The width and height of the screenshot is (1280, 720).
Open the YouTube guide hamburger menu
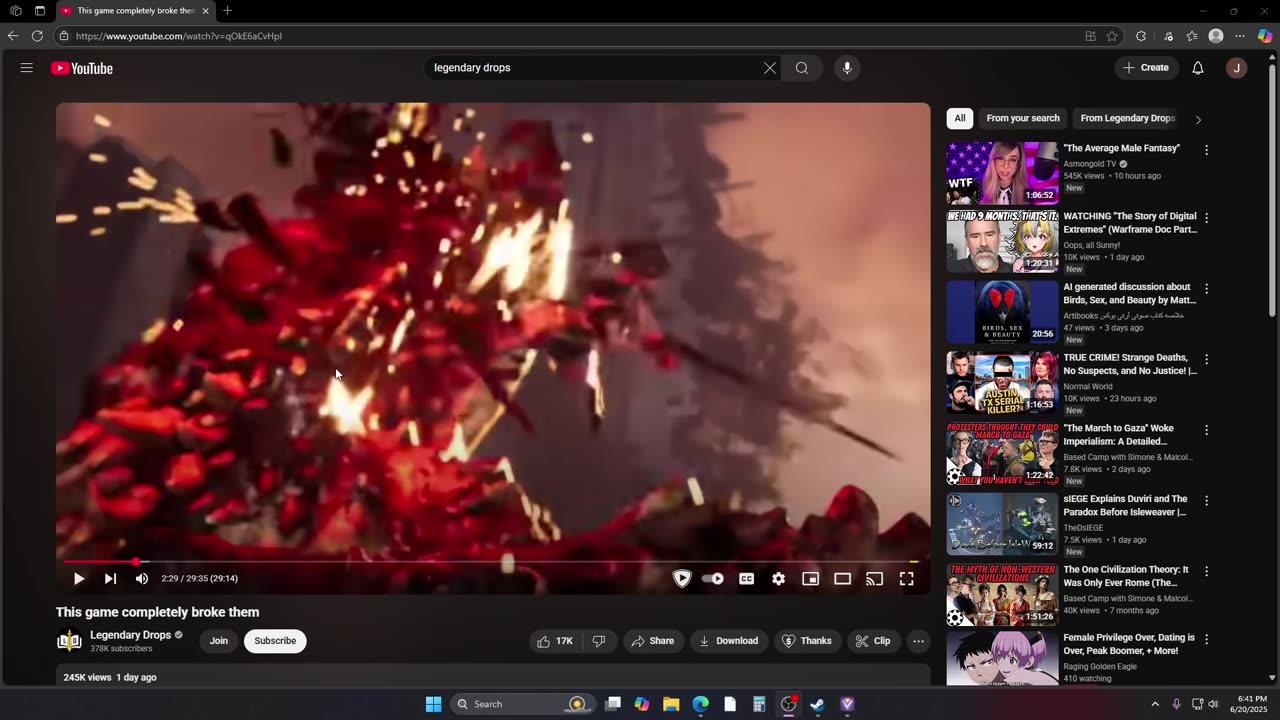27,68
